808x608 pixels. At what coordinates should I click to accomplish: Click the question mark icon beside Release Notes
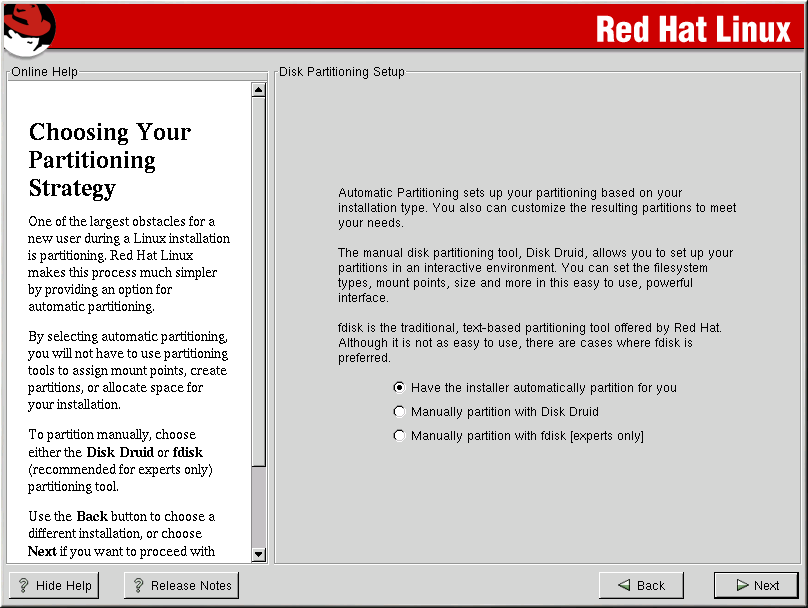click(139, 586)
